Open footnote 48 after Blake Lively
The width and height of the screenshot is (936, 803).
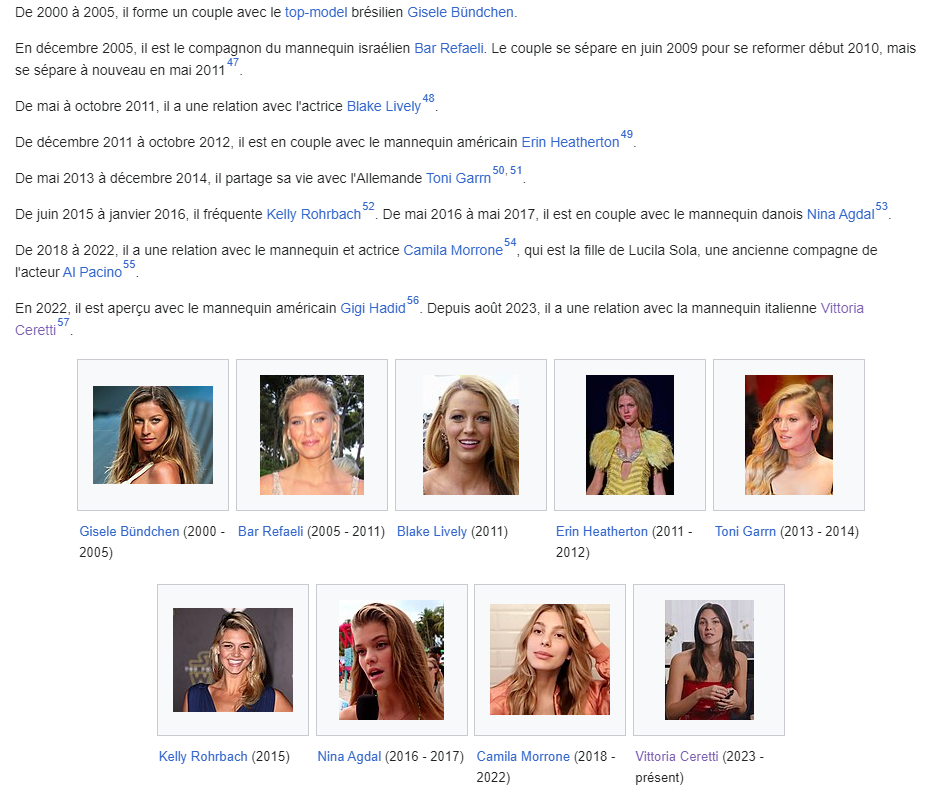tap(428, 99)
